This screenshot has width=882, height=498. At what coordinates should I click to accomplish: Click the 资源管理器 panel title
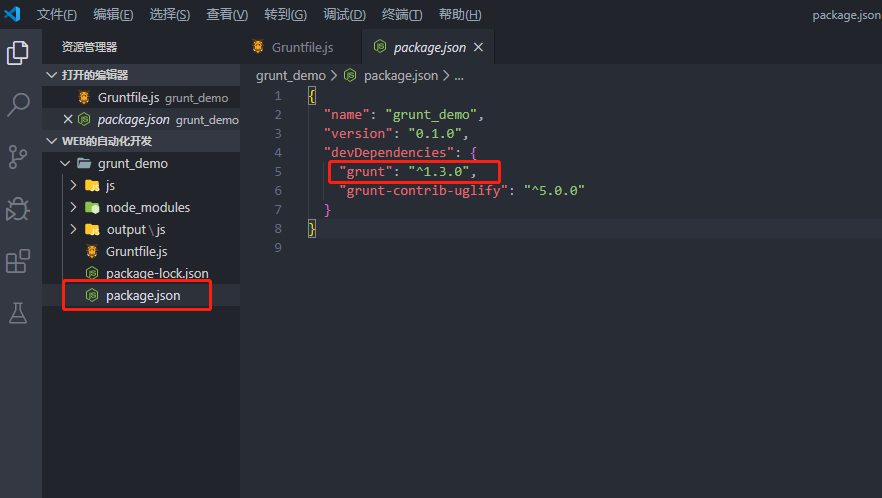pos(89,47)
